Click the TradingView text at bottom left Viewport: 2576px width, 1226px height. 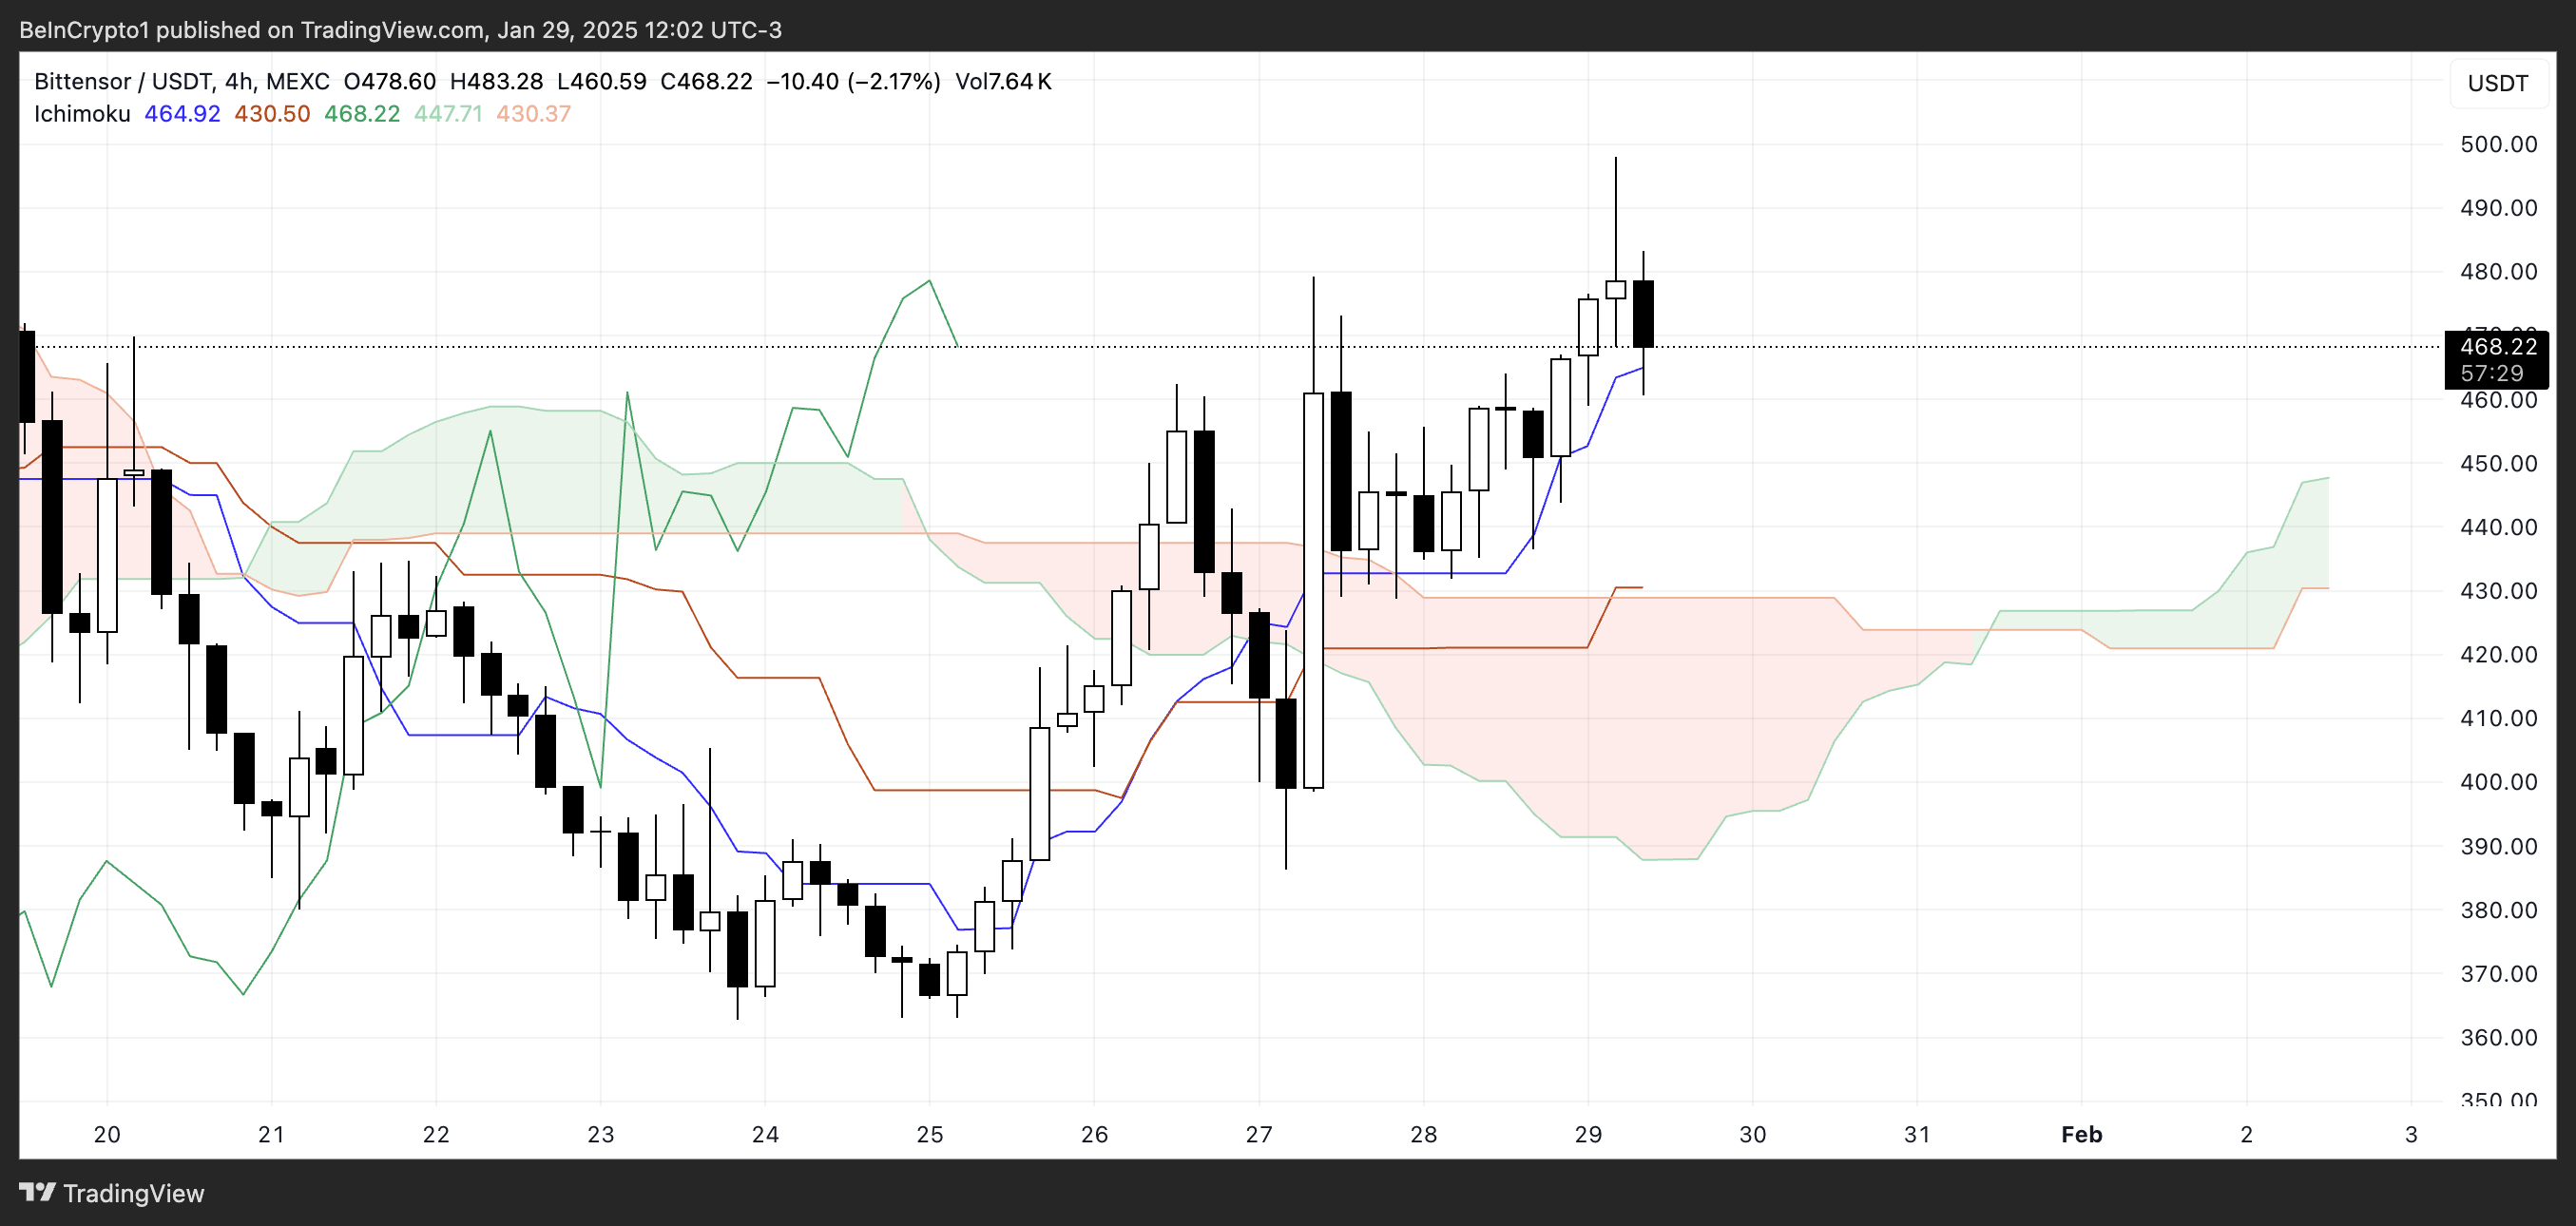click(x=133, y=1193)
